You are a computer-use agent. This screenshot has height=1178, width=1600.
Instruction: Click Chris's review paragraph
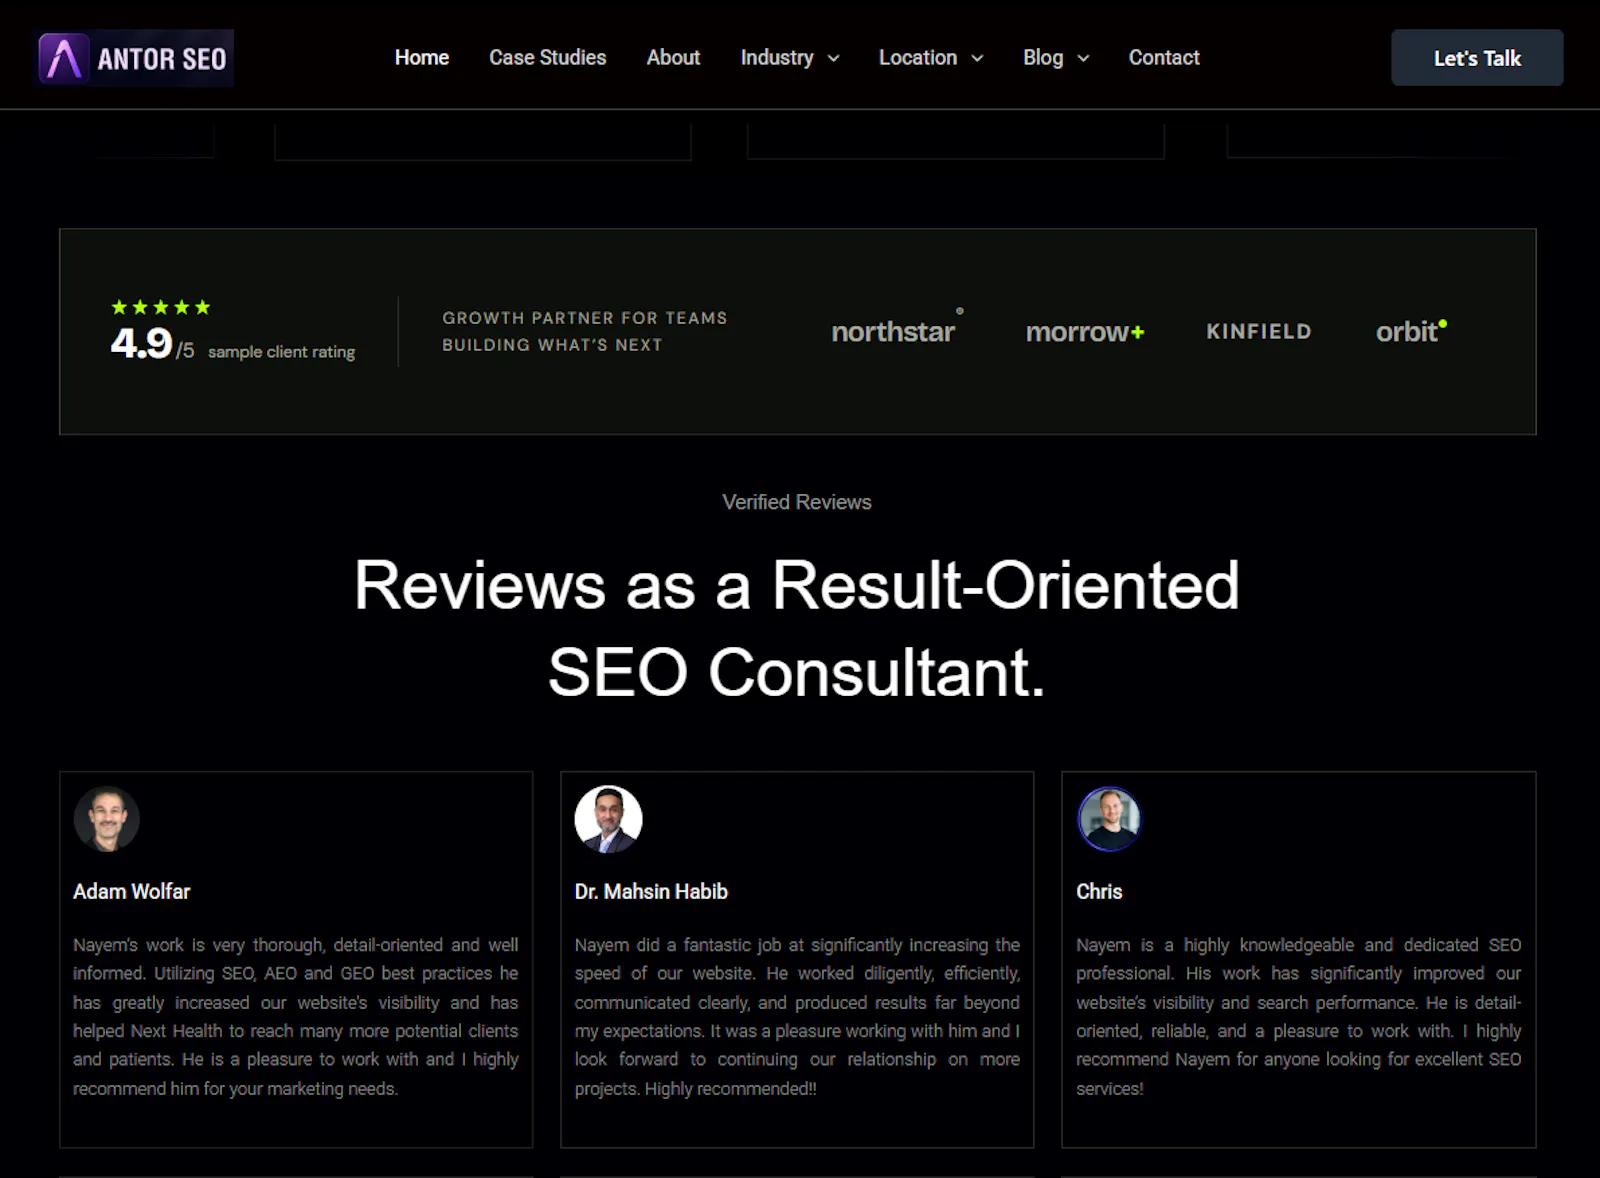click(x=1298, y=1016)
